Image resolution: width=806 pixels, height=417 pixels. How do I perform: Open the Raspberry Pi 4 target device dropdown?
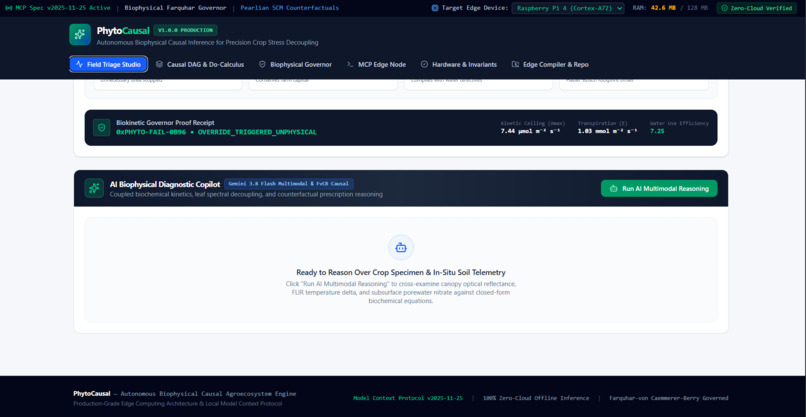click(568, 8)
